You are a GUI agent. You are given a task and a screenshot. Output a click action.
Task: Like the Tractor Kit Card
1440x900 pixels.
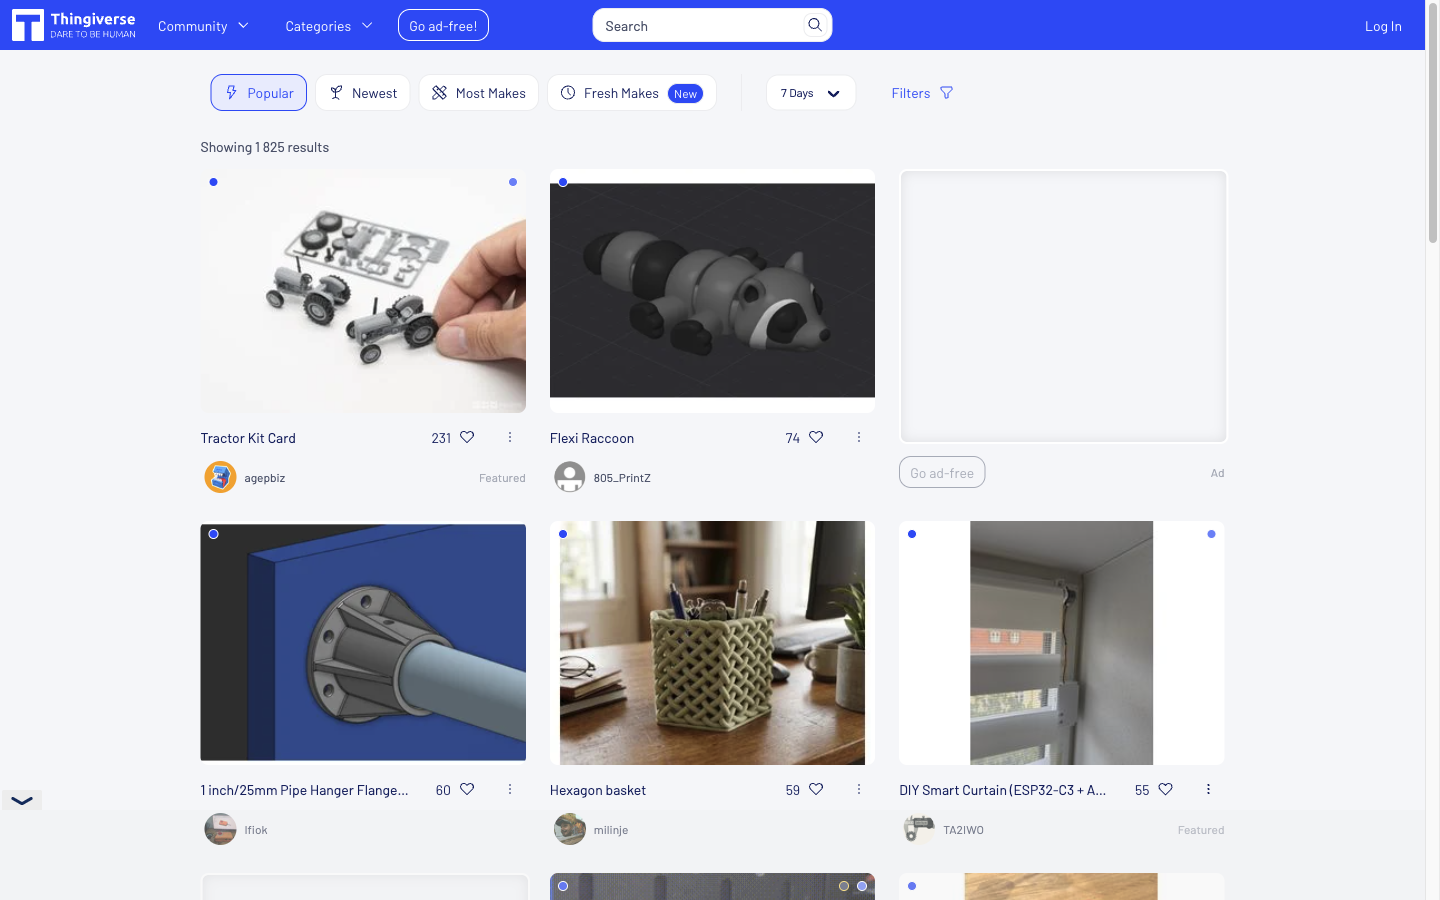(467, 437)
